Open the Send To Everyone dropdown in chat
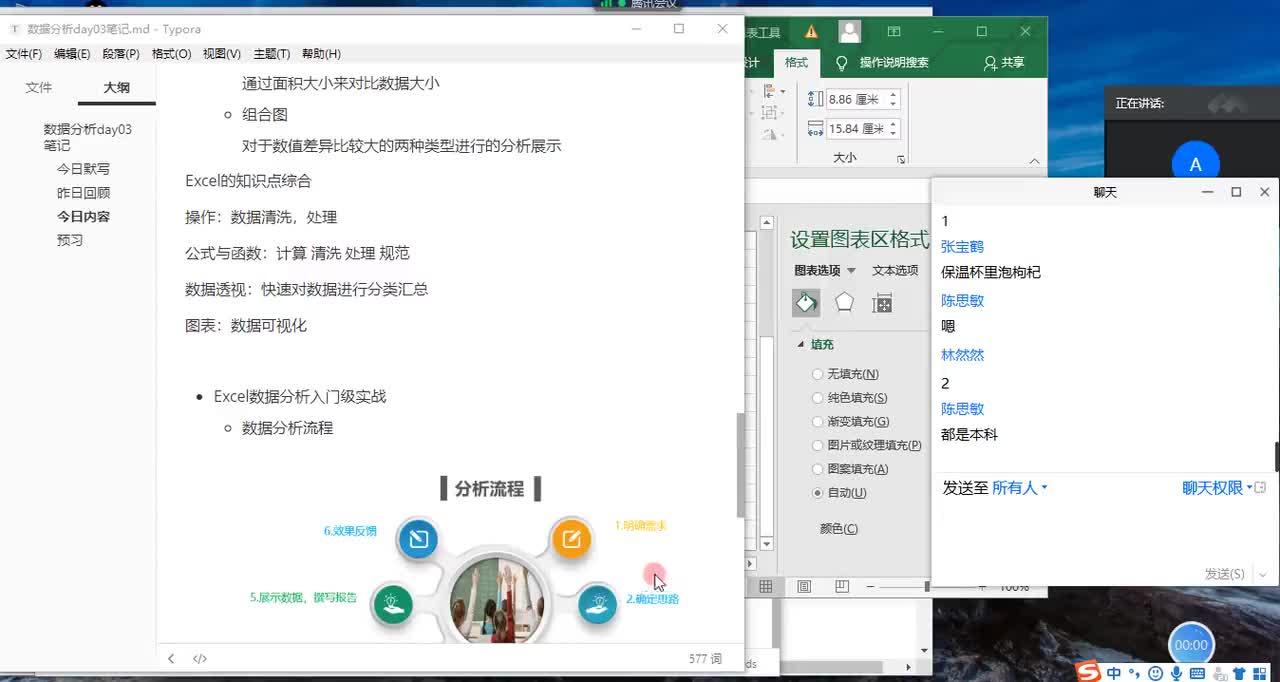This screenshot has width=1280, height=682. click(x=1020, y=488)
